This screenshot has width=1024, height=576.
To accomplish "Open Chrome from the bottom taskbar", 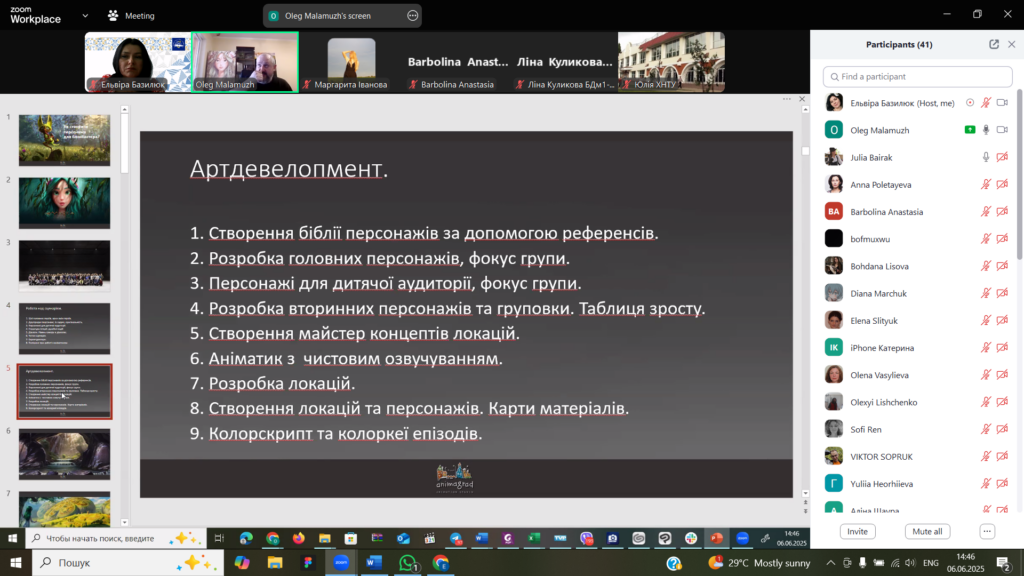I will pyautogui.click(x=441, y=562).
